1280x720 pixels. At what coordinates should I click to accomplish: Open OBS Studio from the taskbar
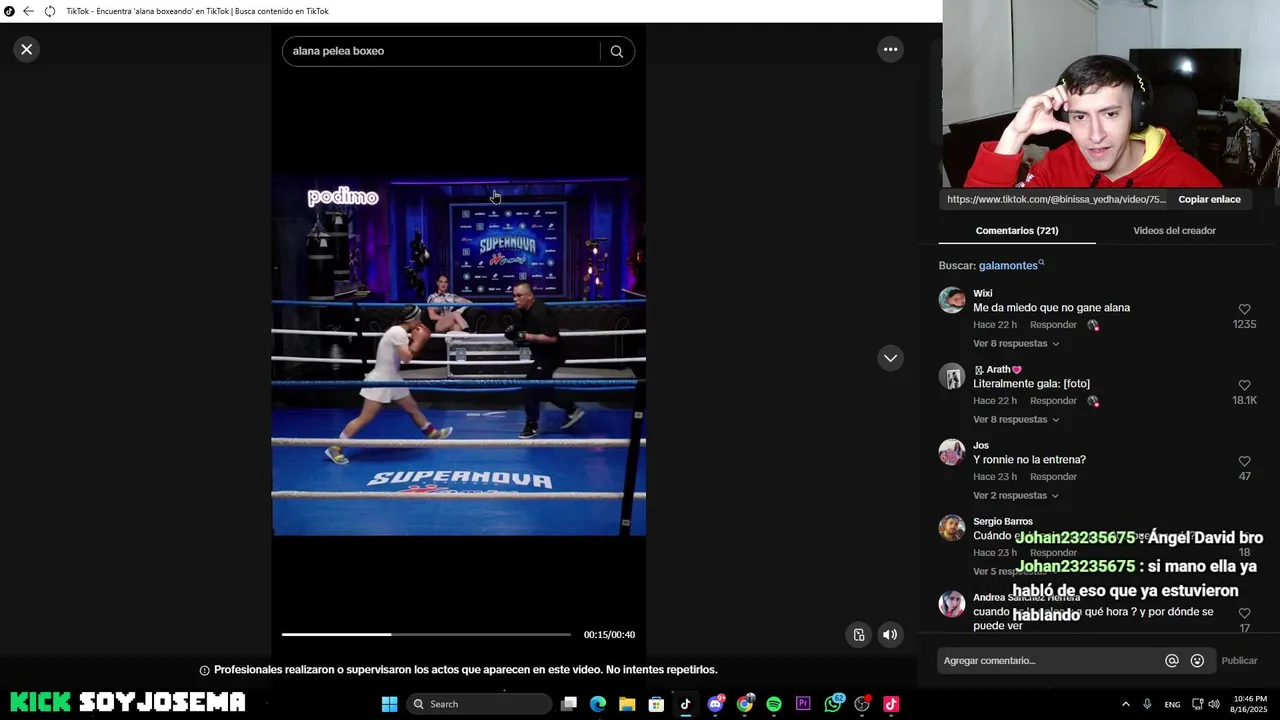pyautogui.click(x=862, y=704)
